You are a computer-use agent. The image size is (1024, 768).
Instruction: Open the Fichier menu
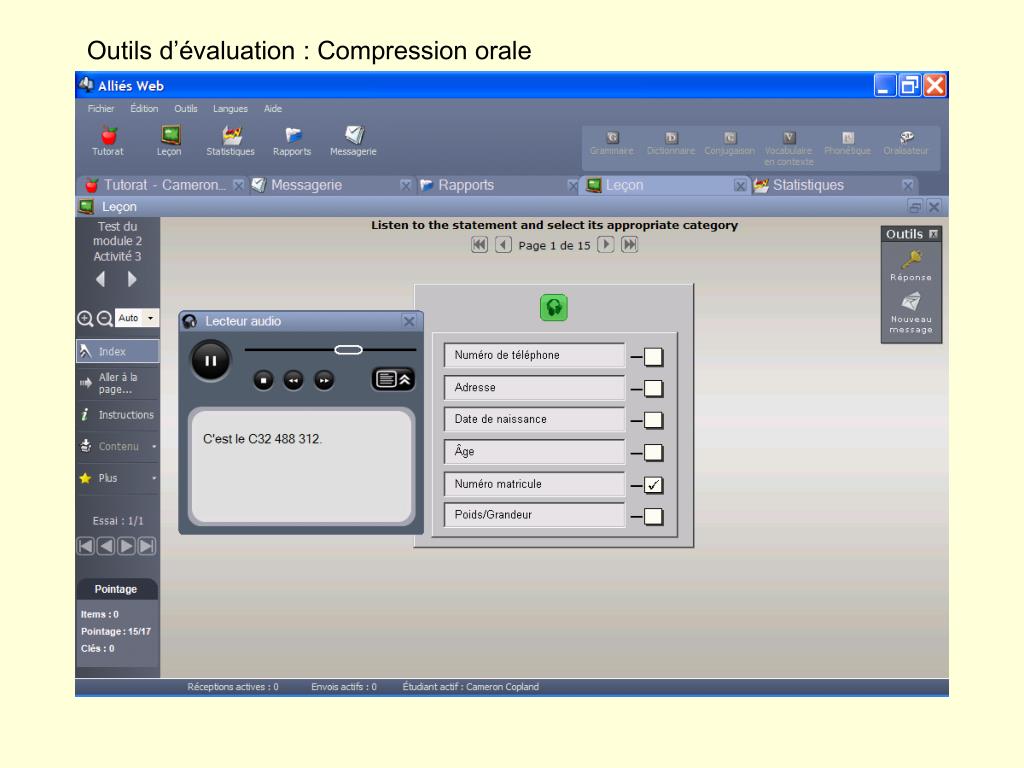point(101,108)
